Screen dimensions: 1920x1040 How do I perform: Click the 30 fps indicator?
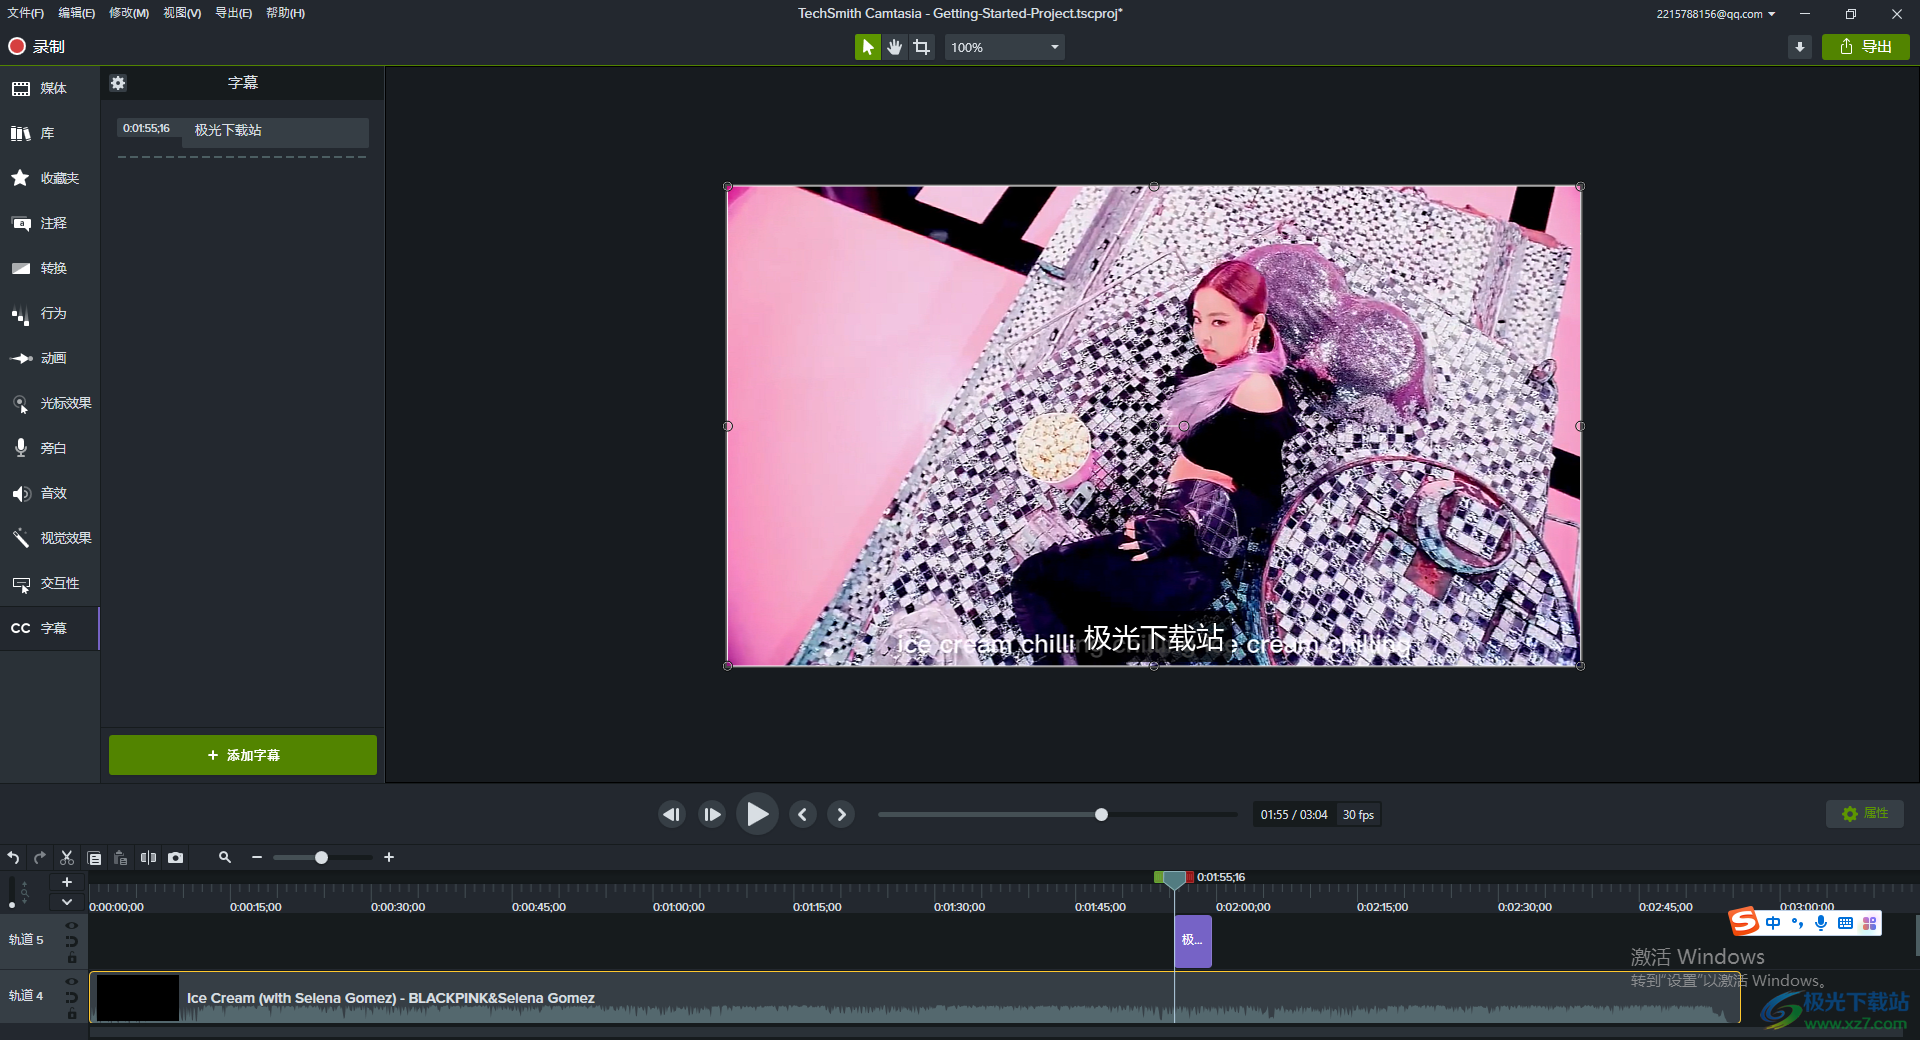(1358, 815)
